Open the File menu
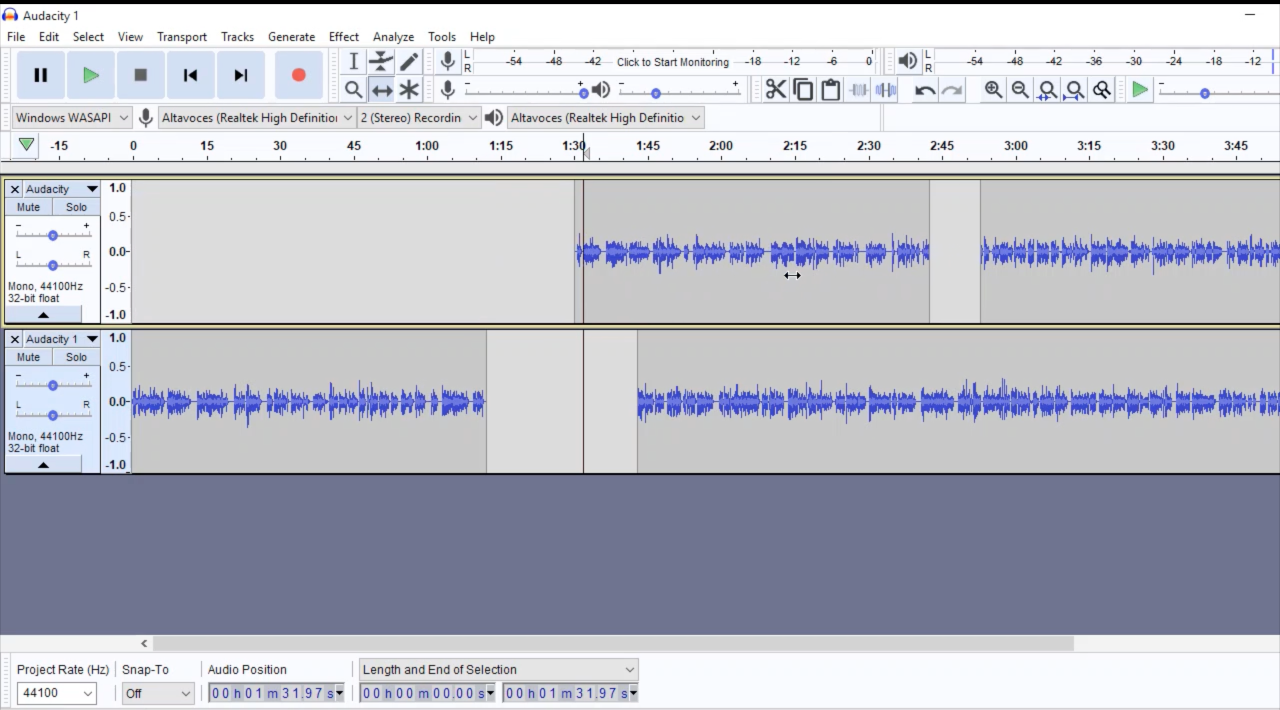Viewport: 1280px width, 710px height. 16,37
